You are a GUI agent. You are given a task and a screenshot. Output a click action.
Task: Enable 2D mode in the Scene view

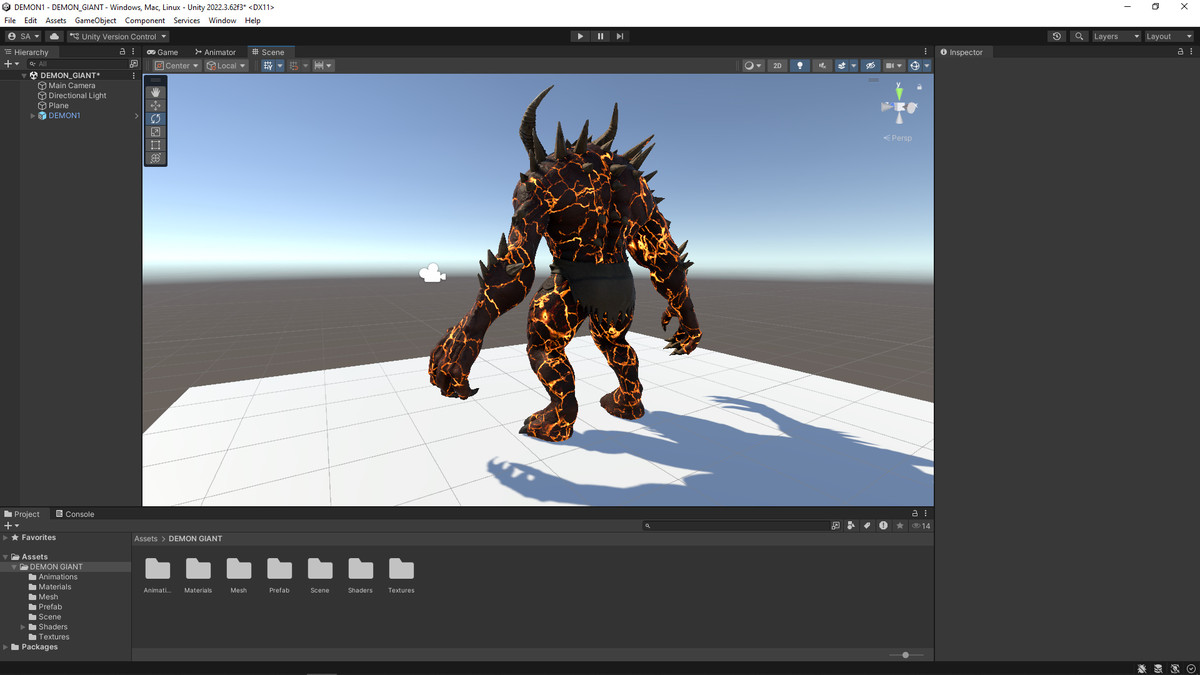tap(777, 65)
